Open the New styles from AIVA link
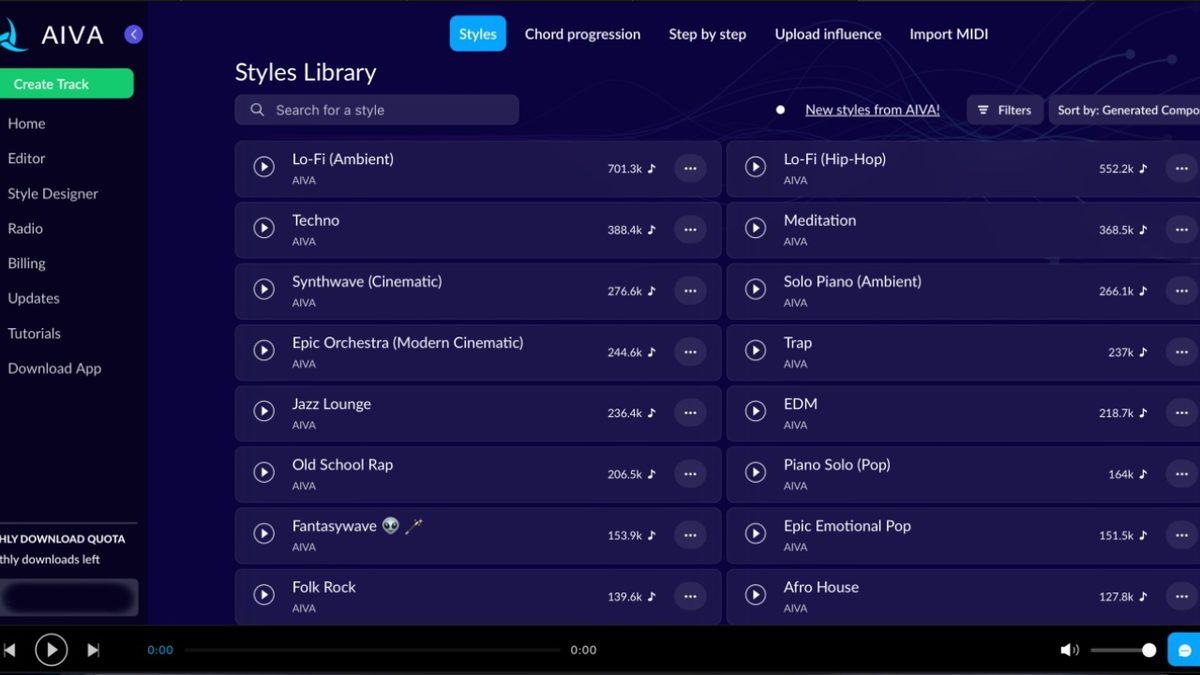The width and height of the screenshot is (1200, 675). coord(872,110)
